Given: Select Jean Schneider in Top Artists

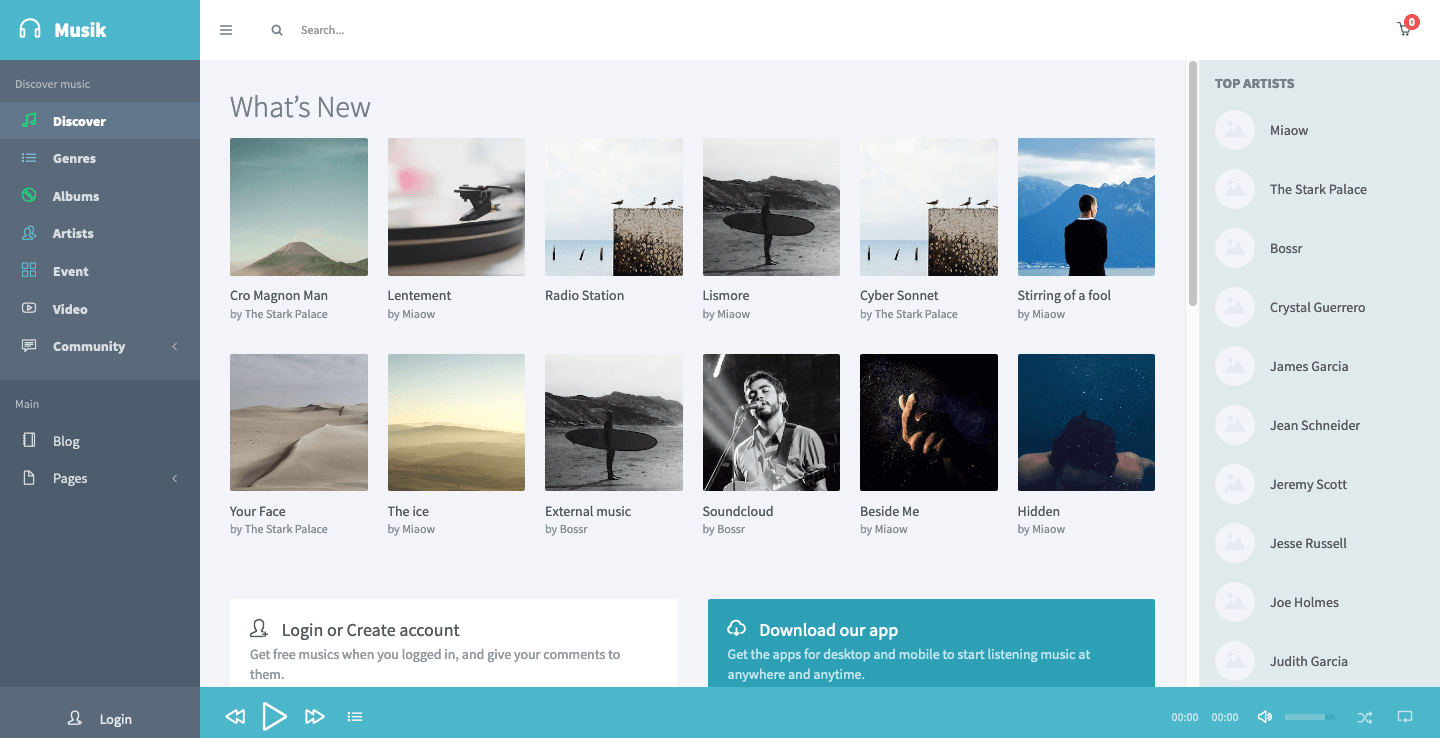Looking at the screenshot, I should (x=1315, y=425).
